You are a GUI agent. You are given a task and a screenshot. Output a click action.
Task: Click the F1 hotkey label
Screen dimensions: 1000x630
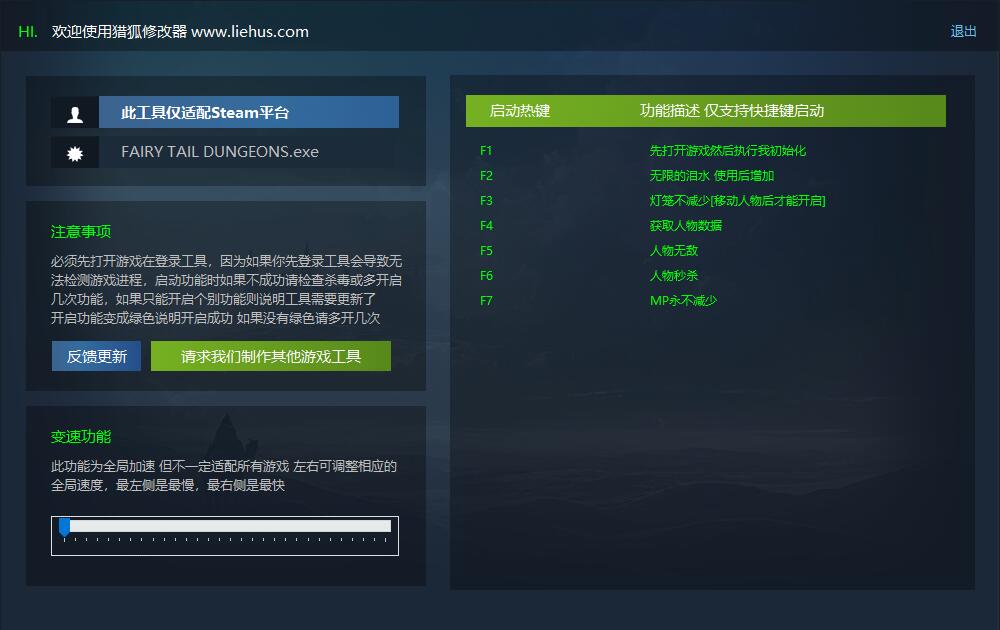click(x=486, y=150)
